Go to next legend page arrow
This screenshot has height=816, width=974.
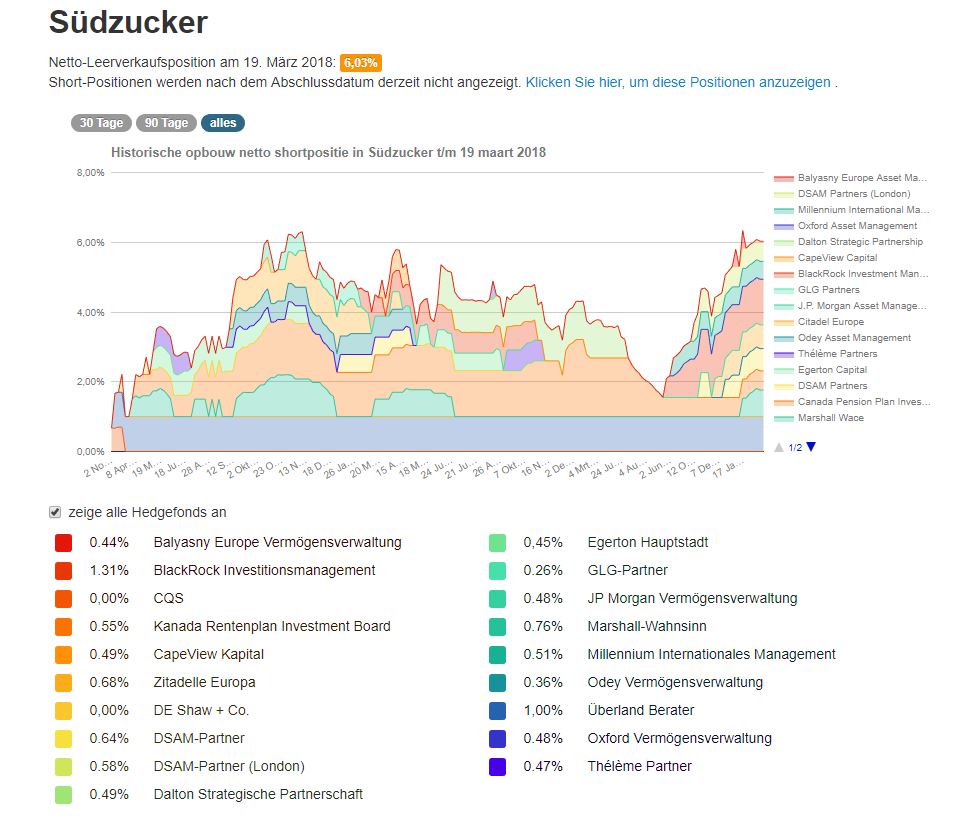coord(811,447)
